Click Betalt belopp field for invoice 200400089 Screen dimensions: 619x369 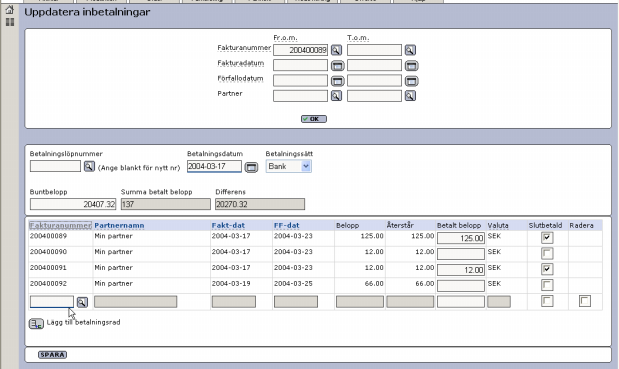pyautogui.click(x=461, y=238)
